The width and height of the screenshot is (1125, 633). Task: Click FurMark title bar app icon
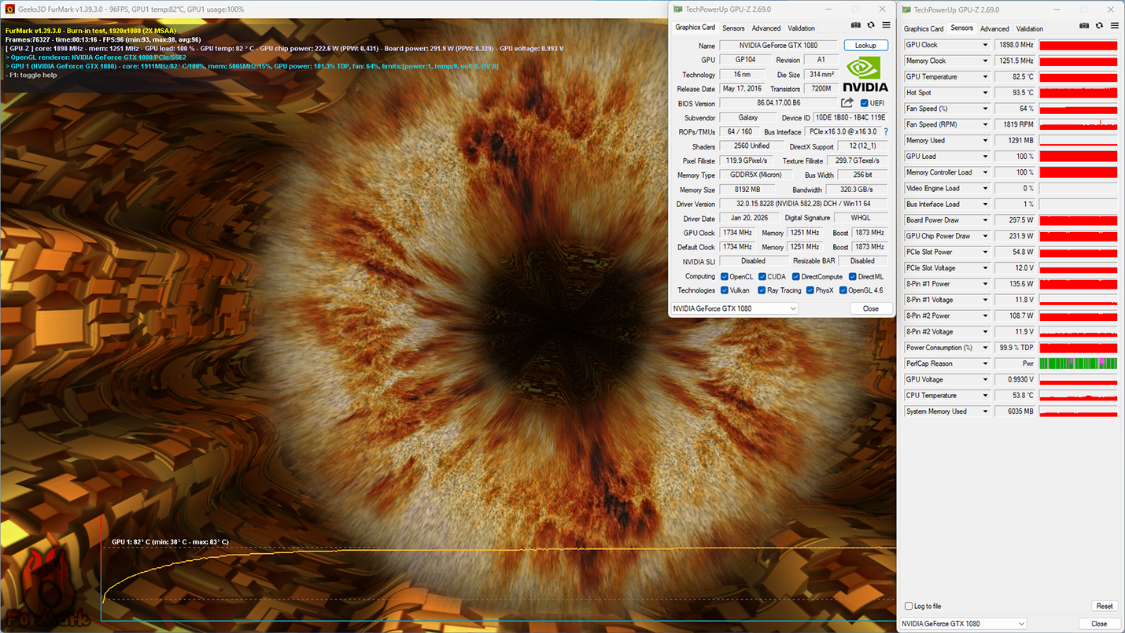(x=9, y=9)
